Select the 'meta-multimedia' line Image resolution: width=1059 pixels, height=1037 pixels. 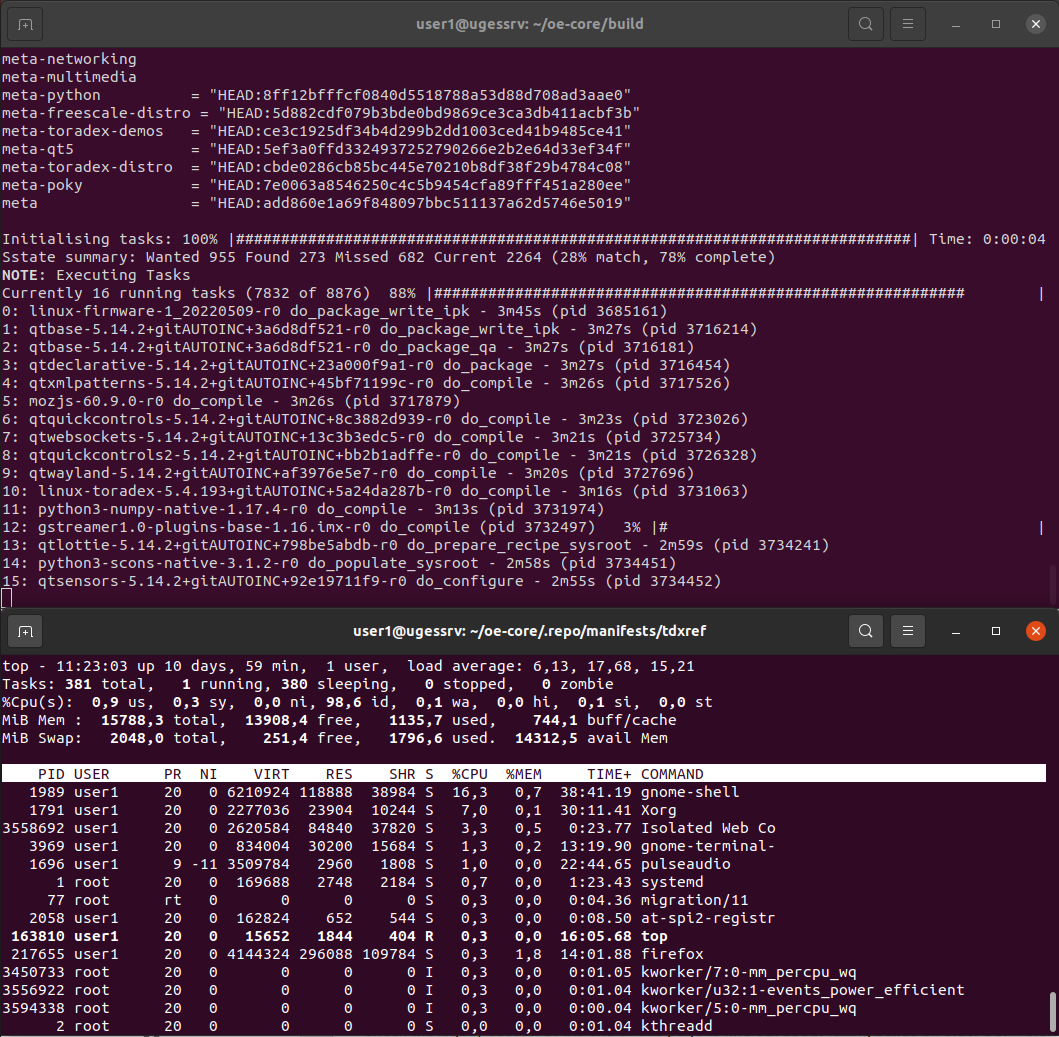69,77
